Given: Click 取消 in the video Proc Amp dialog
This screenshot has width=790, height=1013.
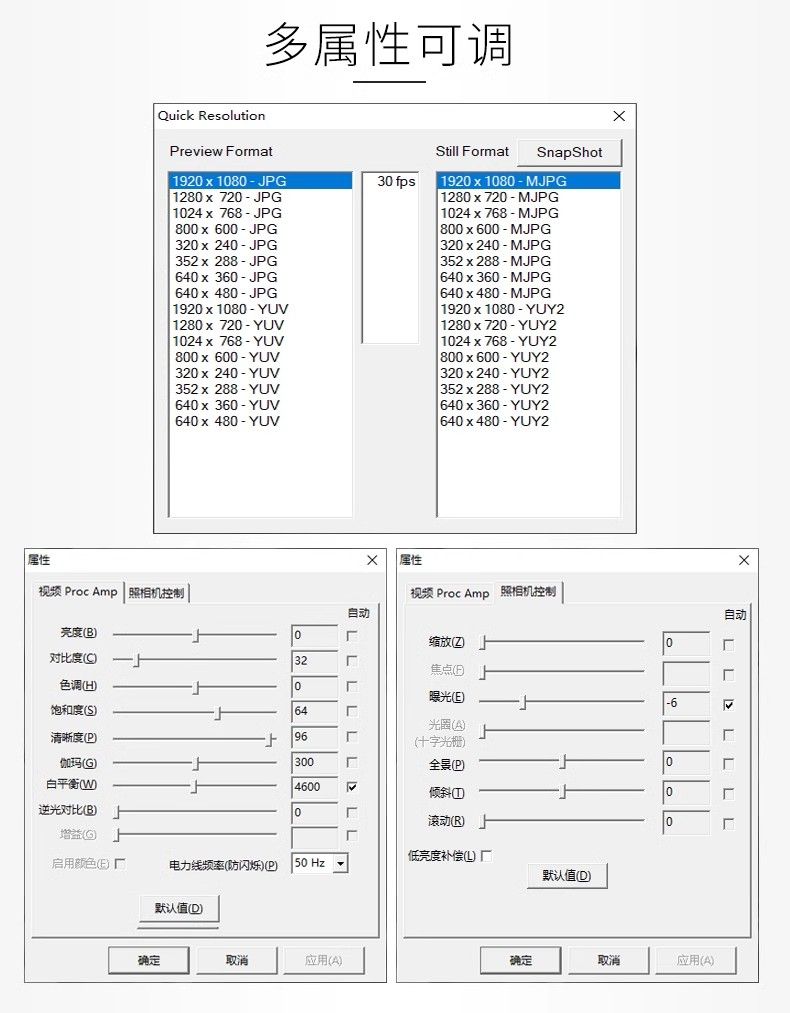Looking at the screenshot, I should 236,960.
